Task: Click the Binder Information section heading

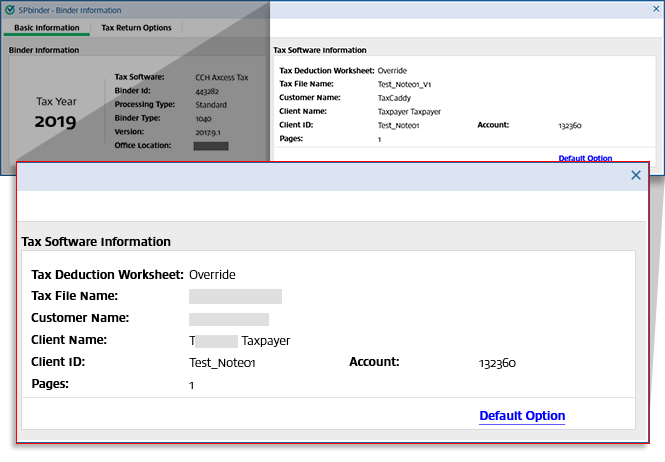Action: (44, 50)
